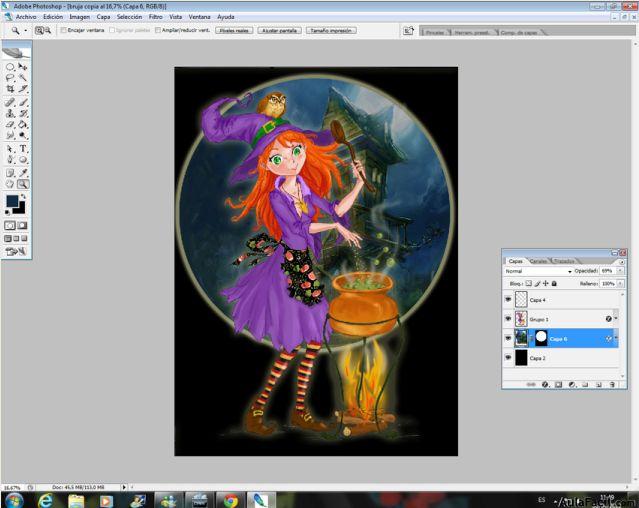
Task: Create new adjustment layer icon
Action: pos(572,384)
